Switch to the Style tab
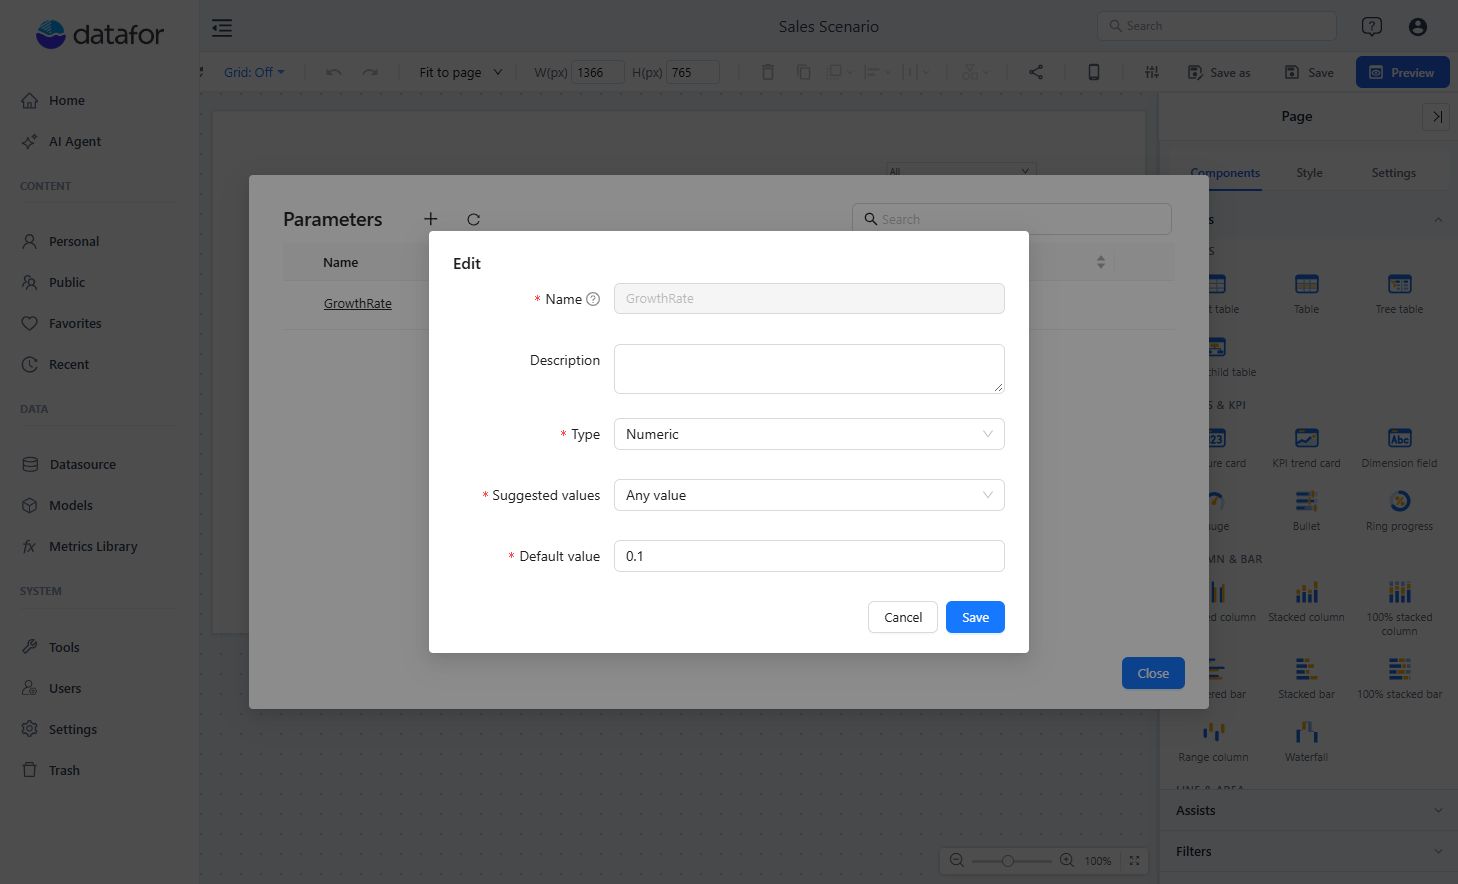Screen dimensions: 1458x884 tap(1309, 173)
